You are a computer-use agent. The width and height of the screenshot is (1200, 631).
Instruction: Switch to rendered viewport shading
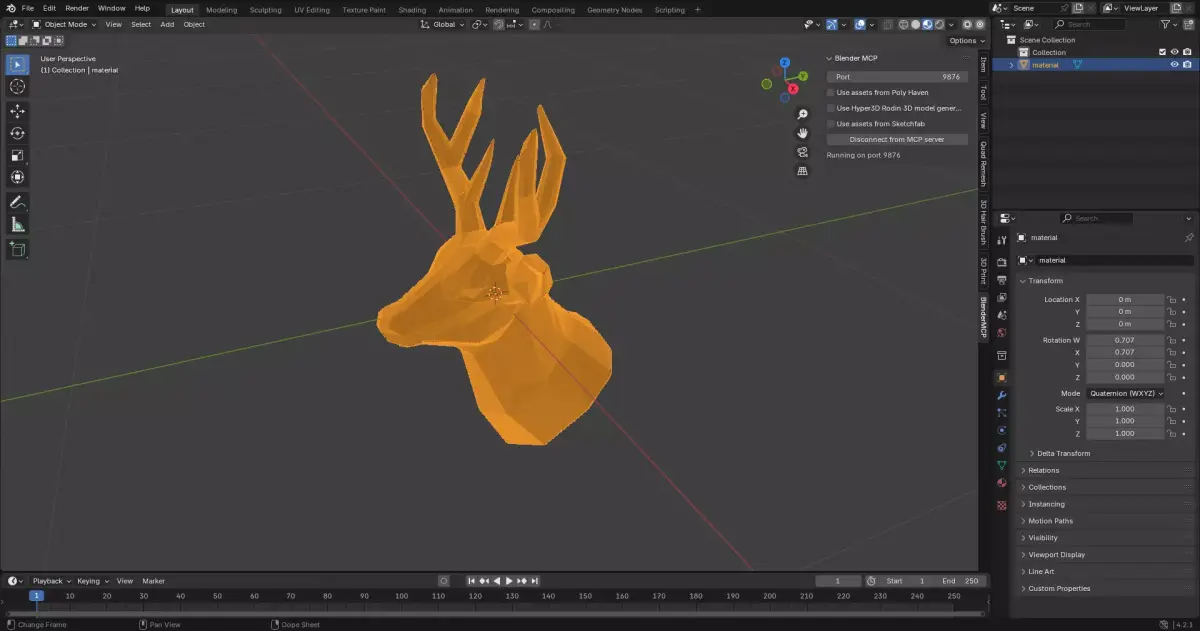pyautogui.click(x=940, y=24)
